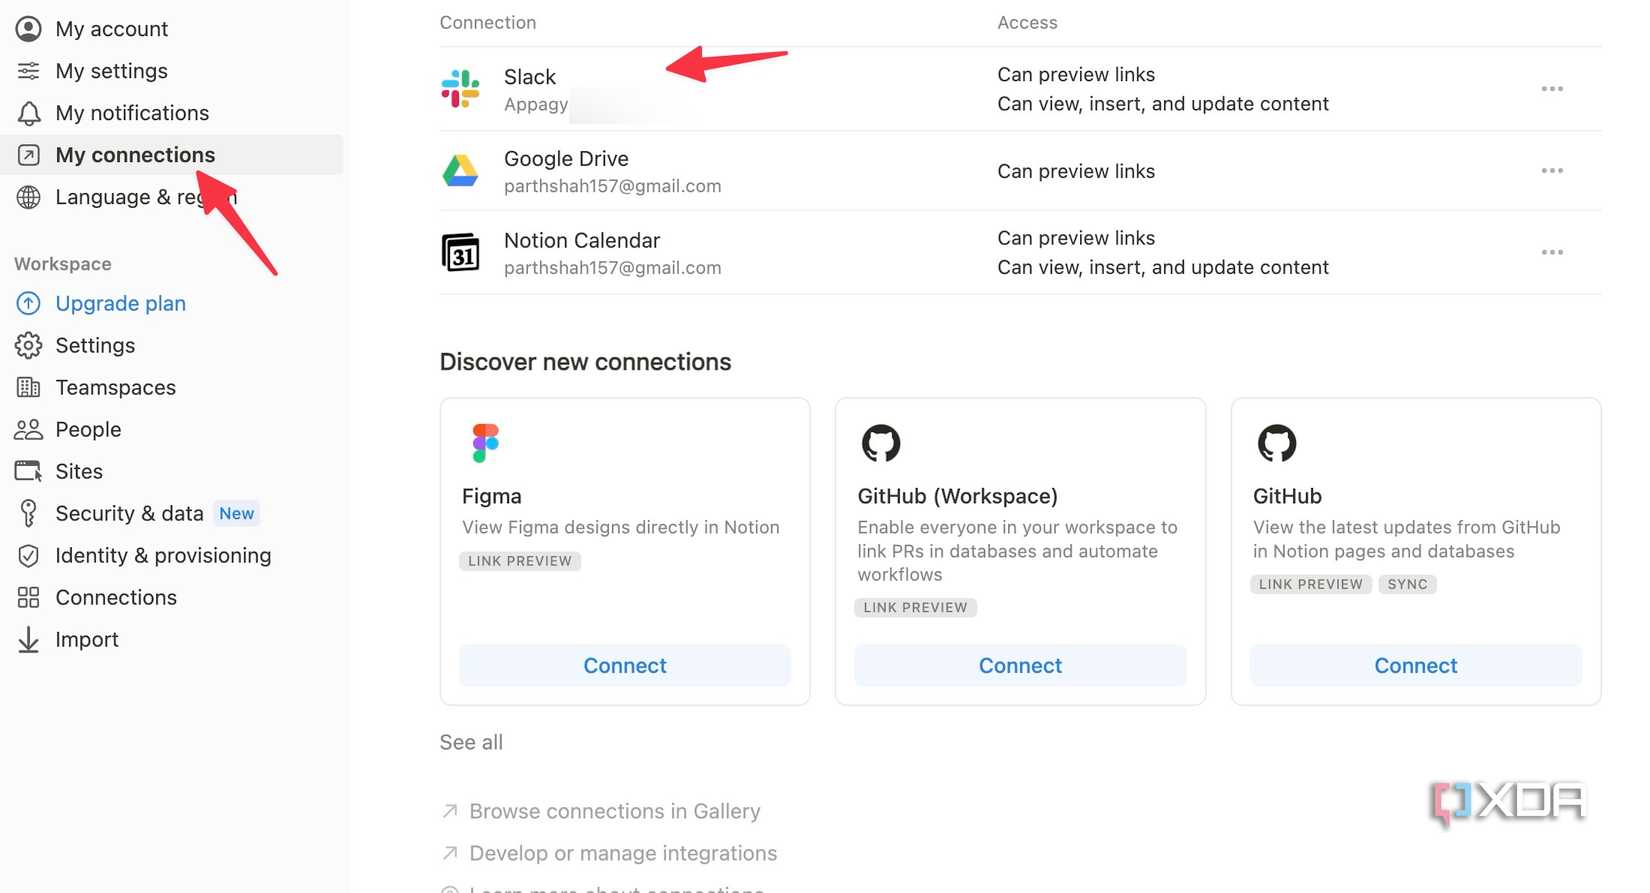
Task: Switch to My settings section
Action: tap(111, 70)
